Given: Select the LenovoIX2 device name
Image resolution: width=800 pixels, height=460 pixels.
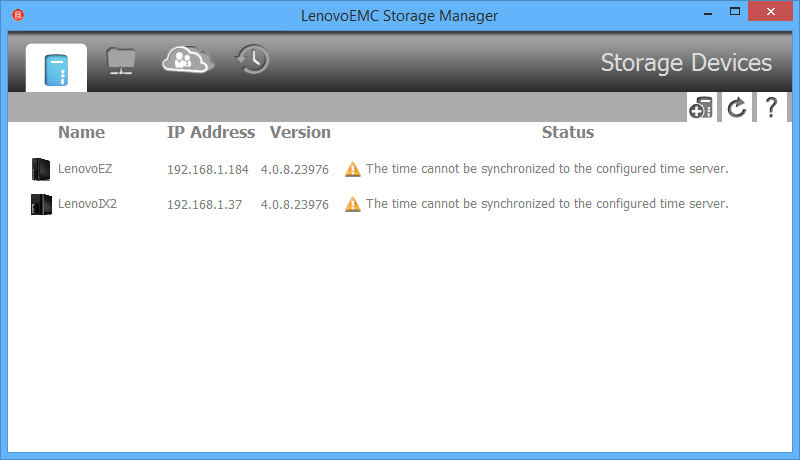Looking at the screenshot, I should (87, 204).
